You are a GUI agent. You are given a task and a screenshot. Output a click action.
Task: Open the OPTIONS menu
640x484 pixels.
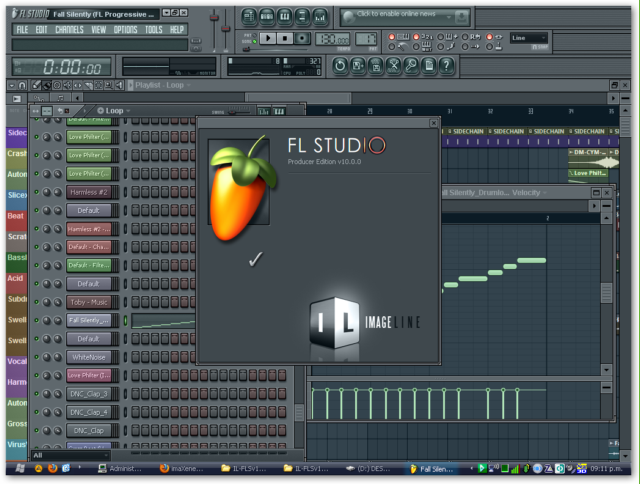pyautogui.click(x=125, y=29)
